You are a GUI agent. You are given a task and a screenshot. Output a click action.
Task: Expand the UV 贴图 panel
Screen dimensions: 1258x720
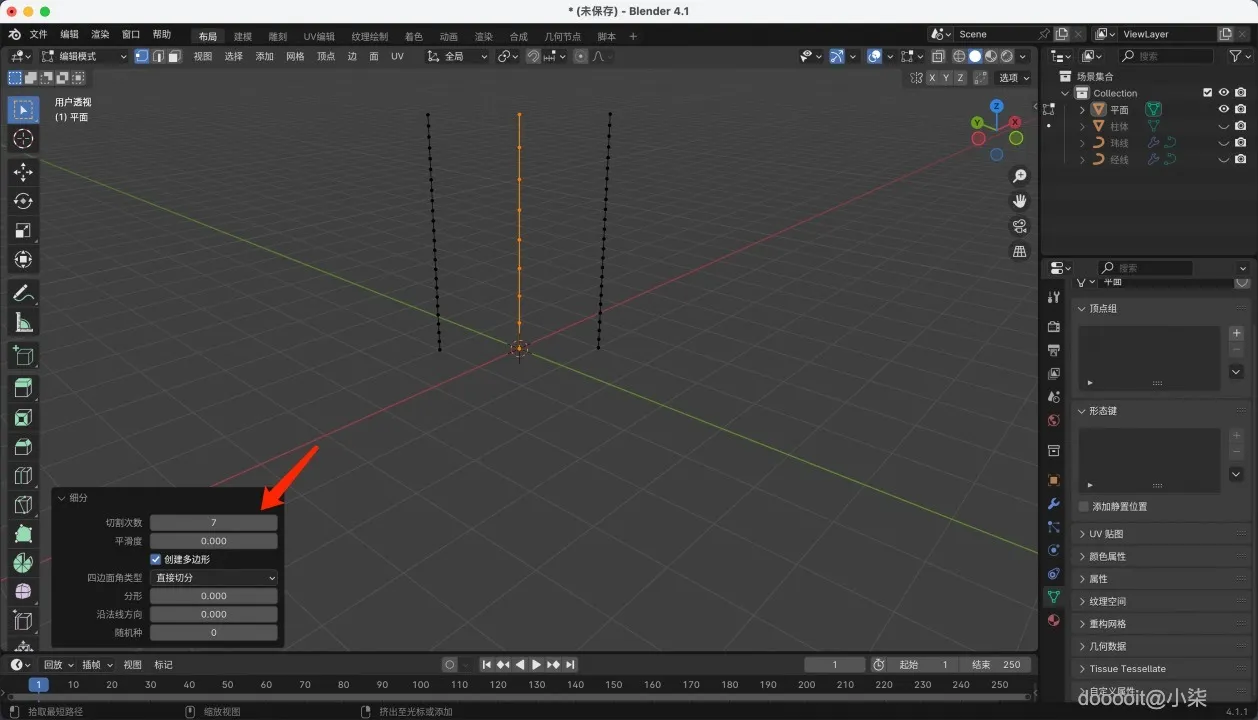(x=1106, y=534)
